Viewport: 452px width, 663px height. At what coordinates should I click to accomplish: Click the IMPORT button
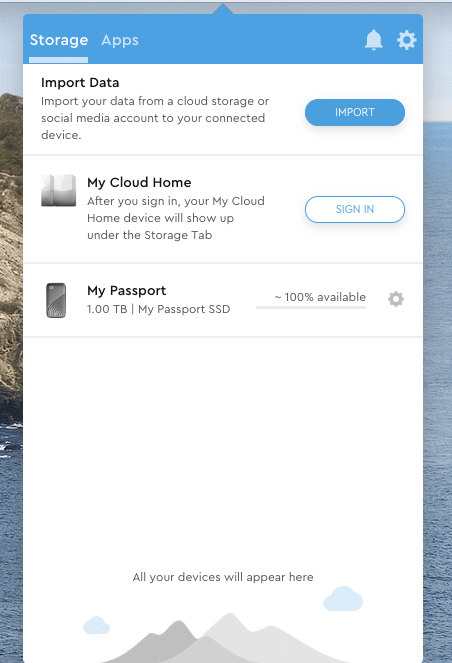tap(355, 112)
